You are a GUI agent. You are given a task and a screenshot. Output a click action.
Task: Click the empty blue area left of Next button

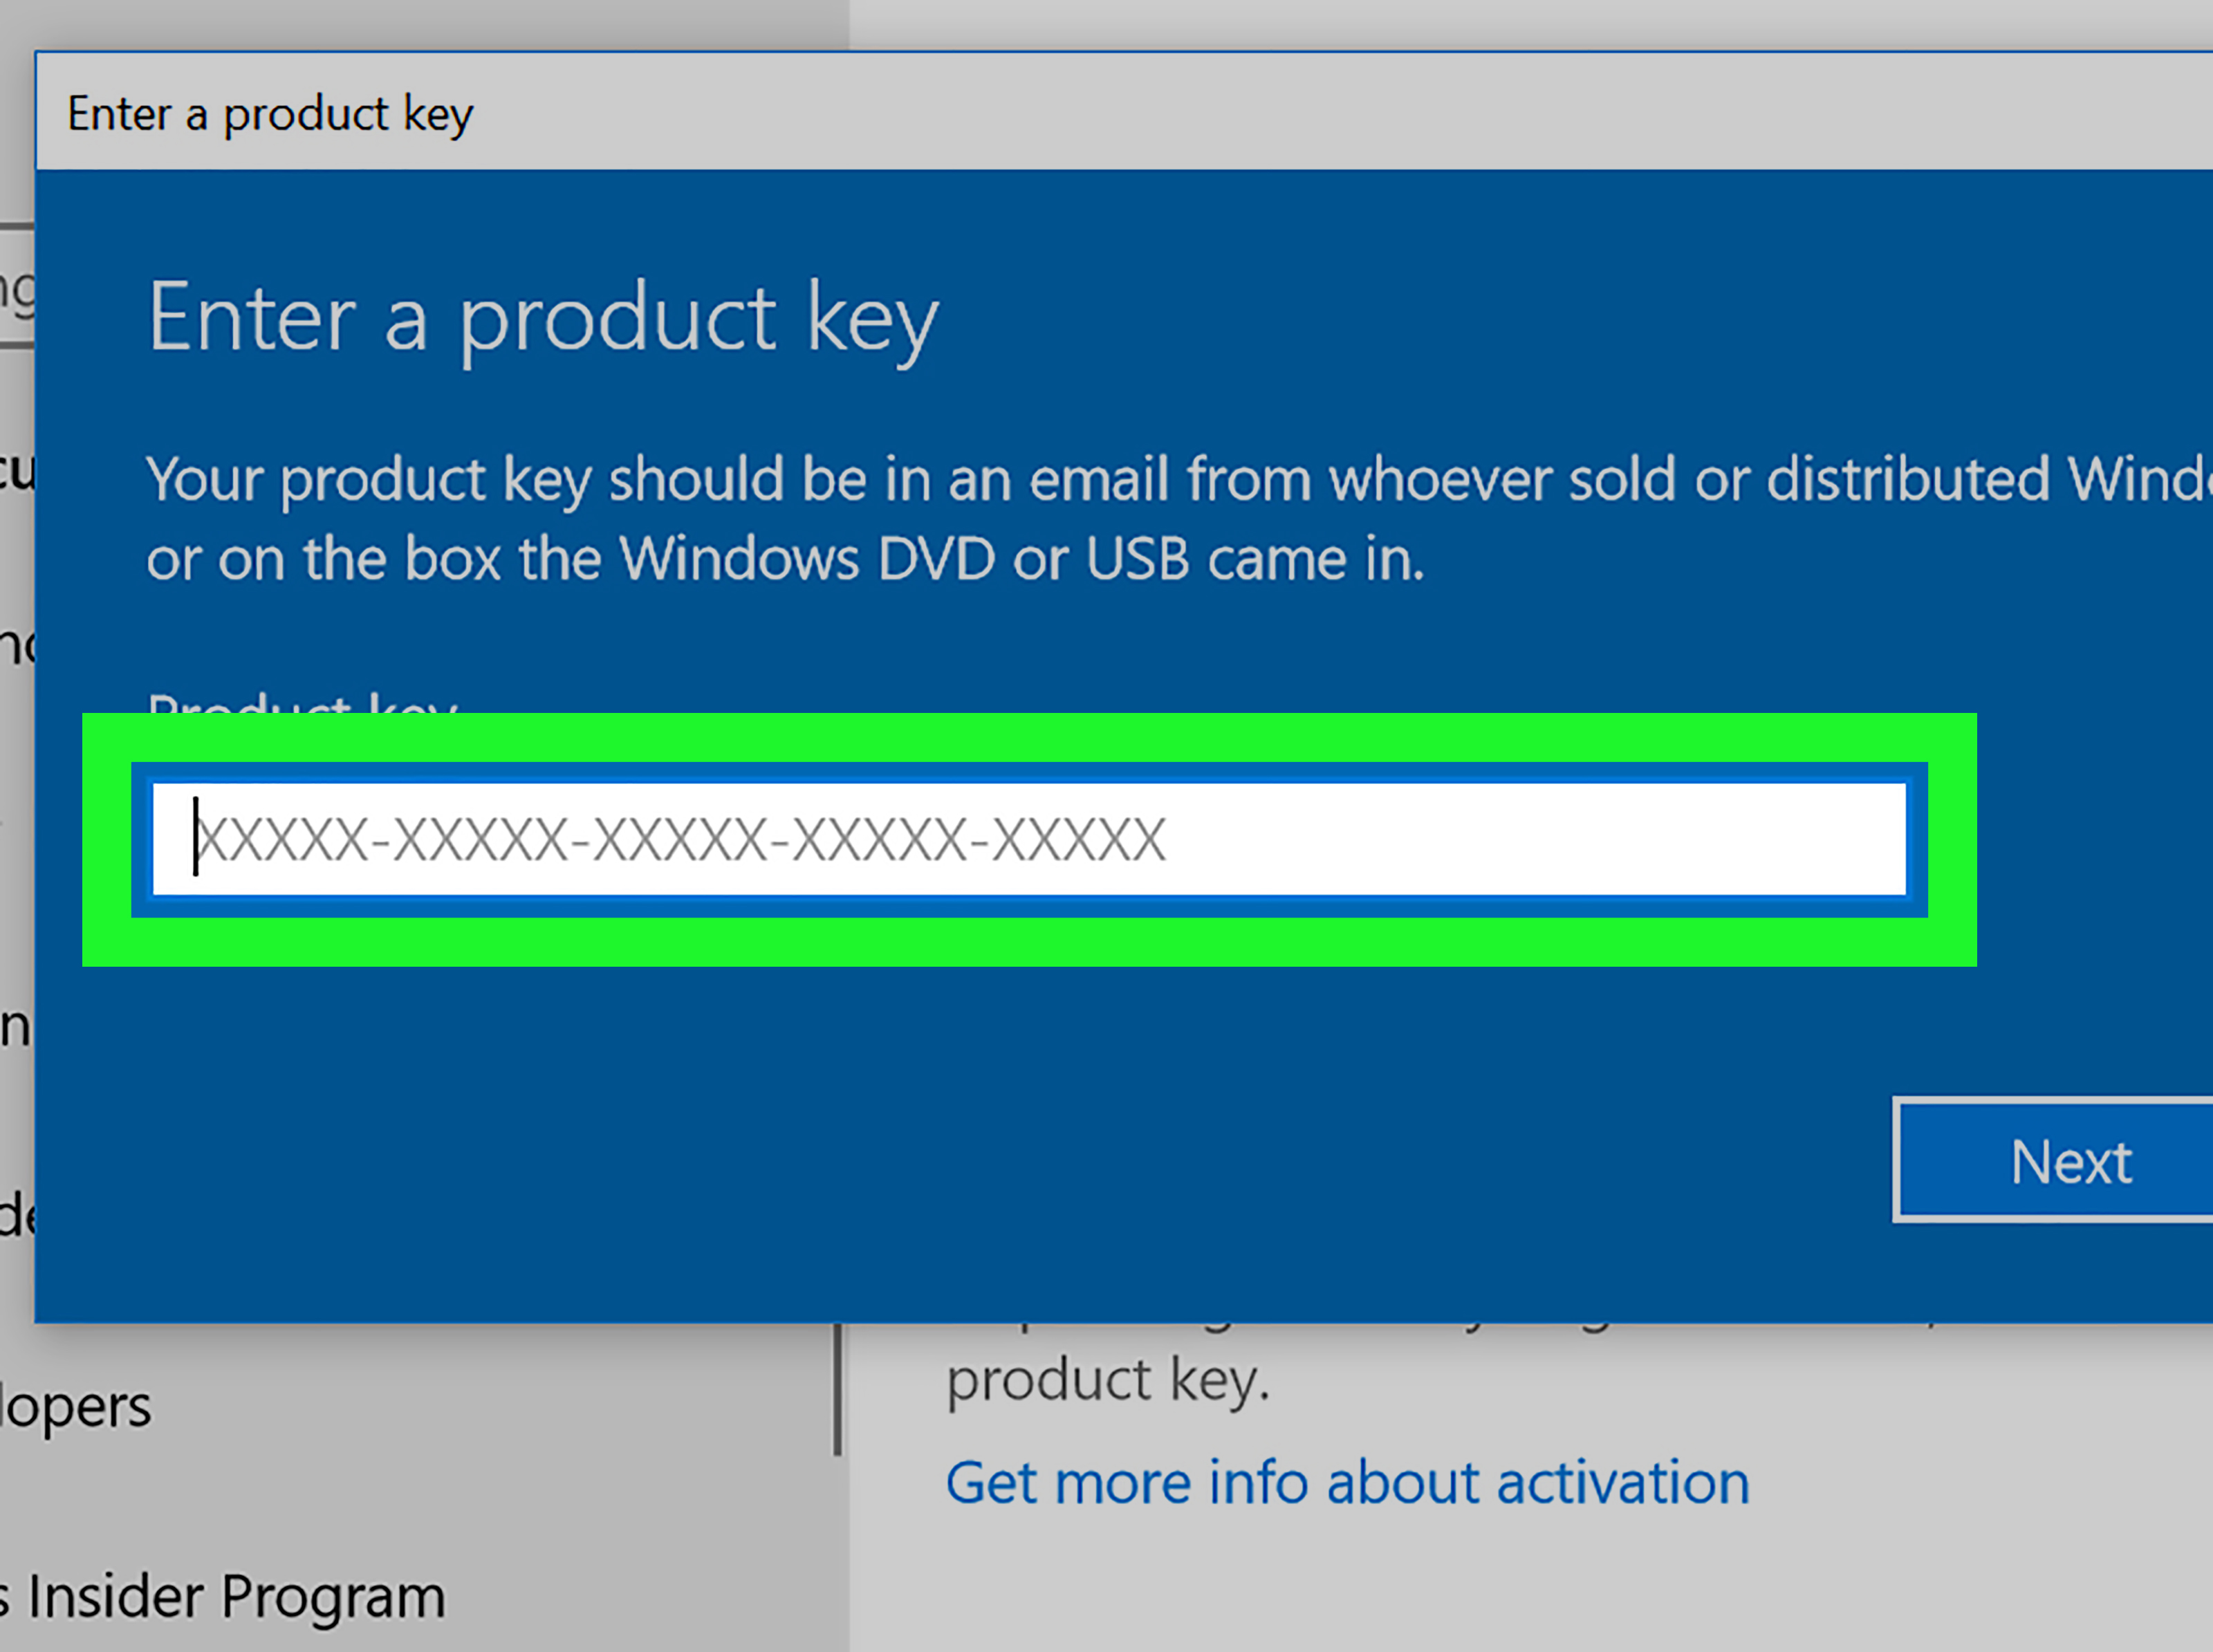point(960,1160)
